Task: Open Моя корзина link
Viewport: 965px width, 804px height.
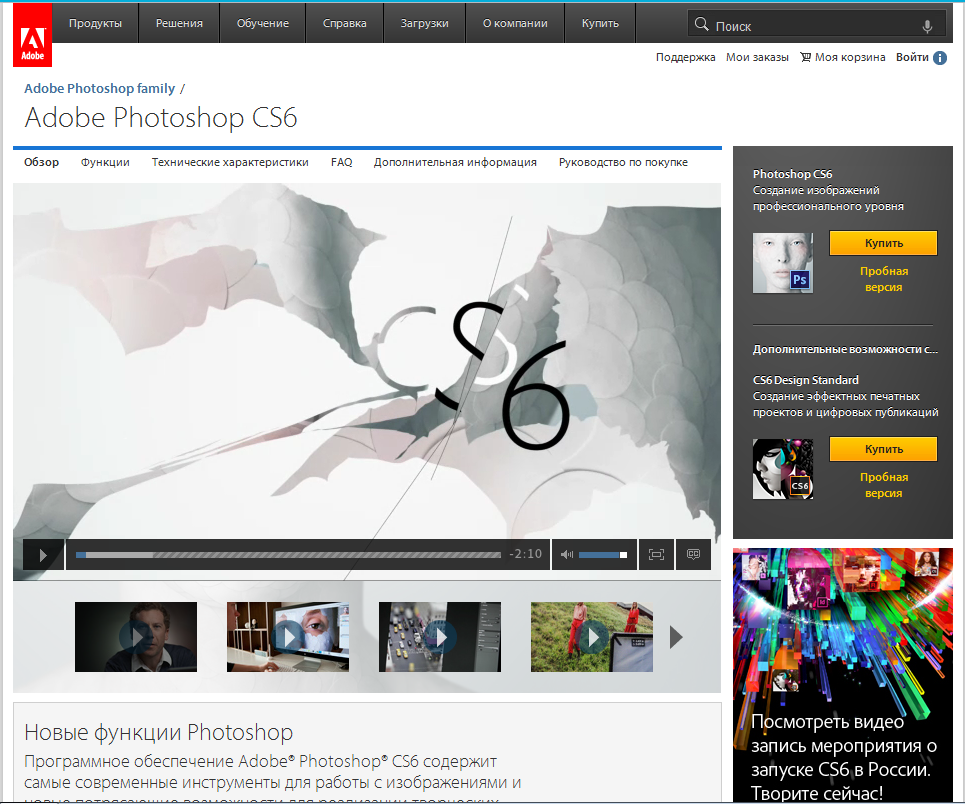Action: [850, 57]
